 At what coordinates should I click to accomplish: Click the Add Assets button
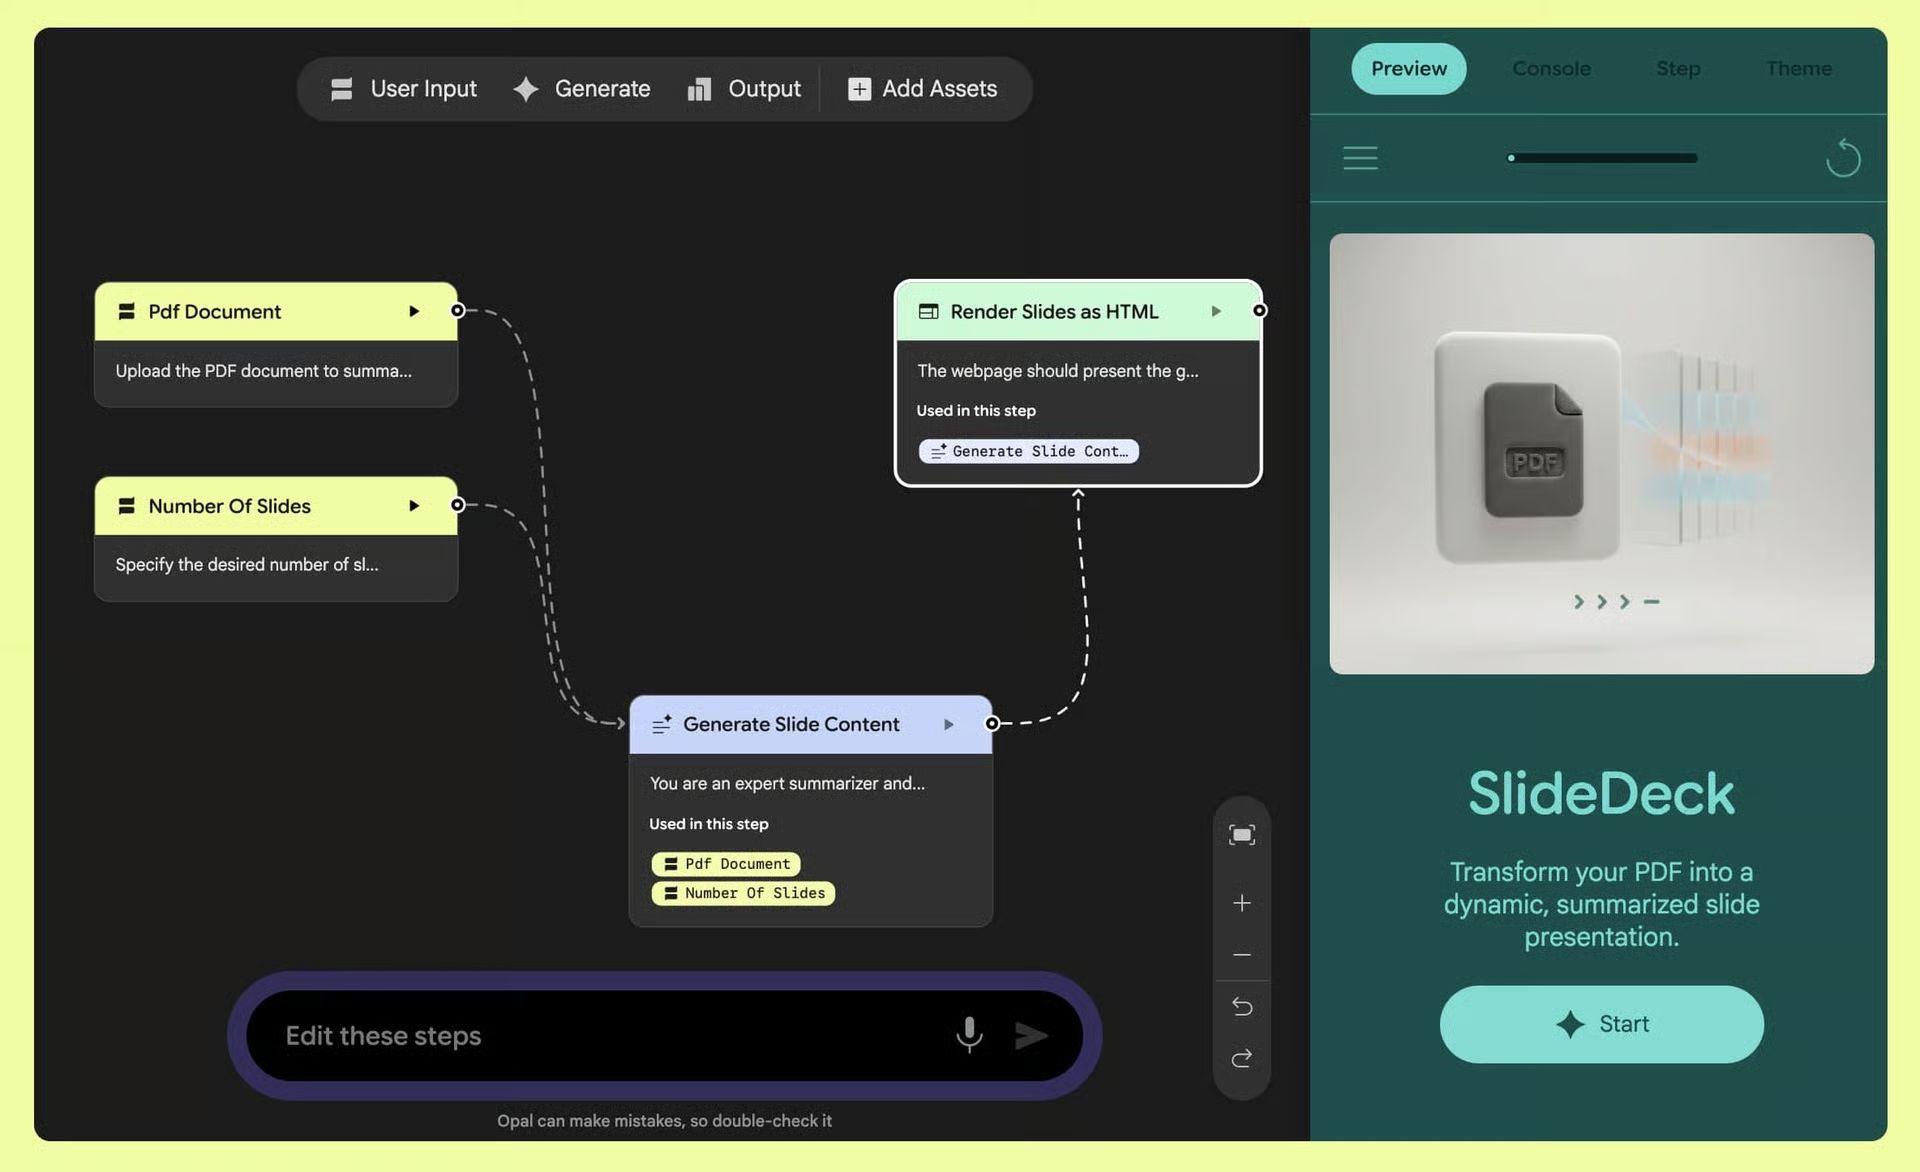point(922,89)
